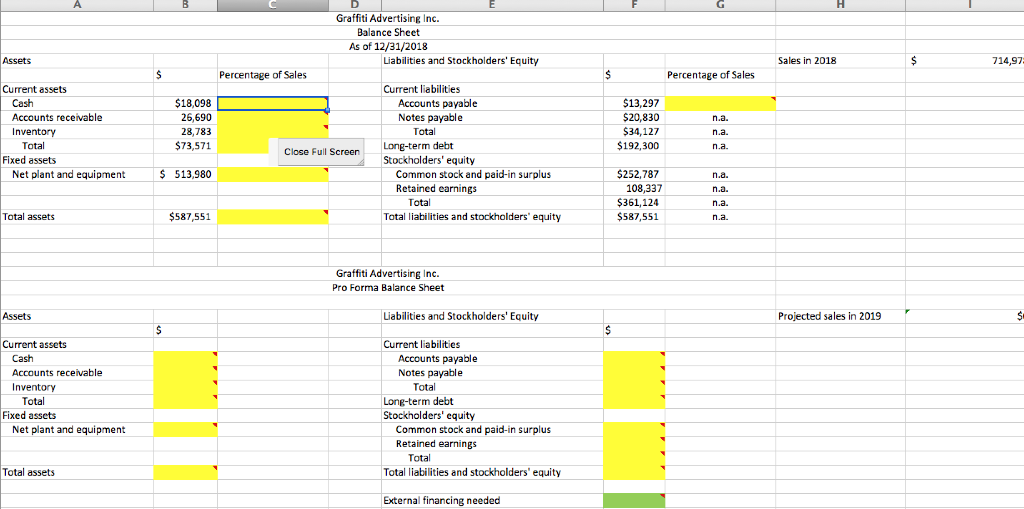This screenshot has height=509, width=1024.
Task: Click the $18,098 cash value cell
Action: [x=185, y=103]
